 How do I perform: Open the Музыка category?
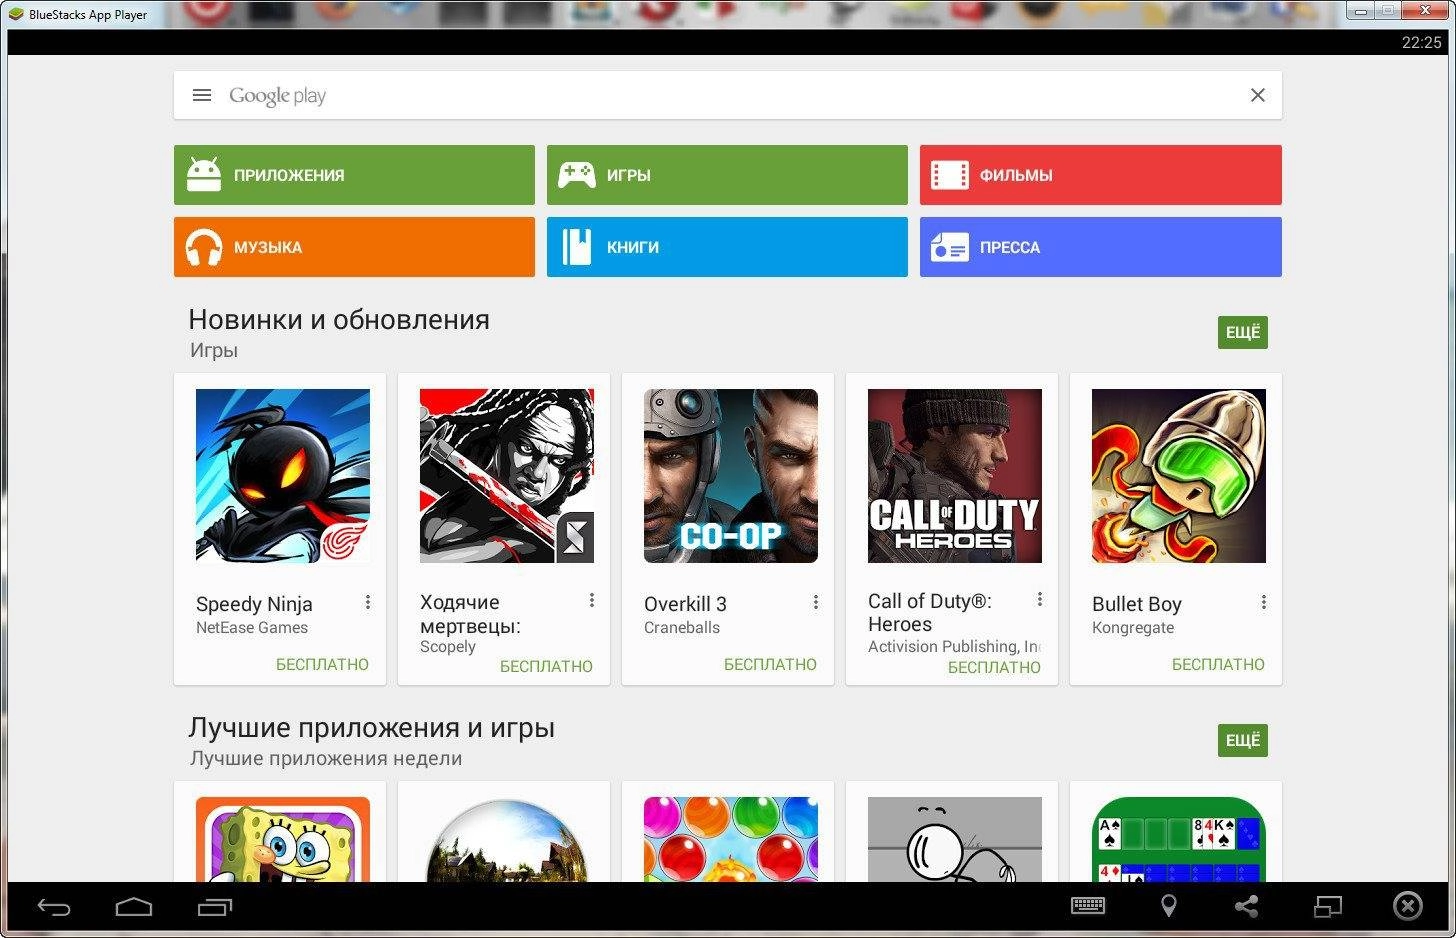[354, 247]
